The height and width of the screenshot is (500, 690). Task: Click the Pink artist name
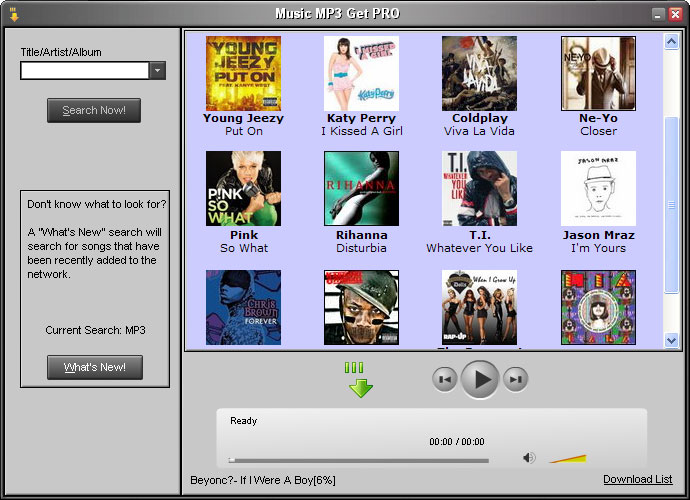click(x=244, y=235)
